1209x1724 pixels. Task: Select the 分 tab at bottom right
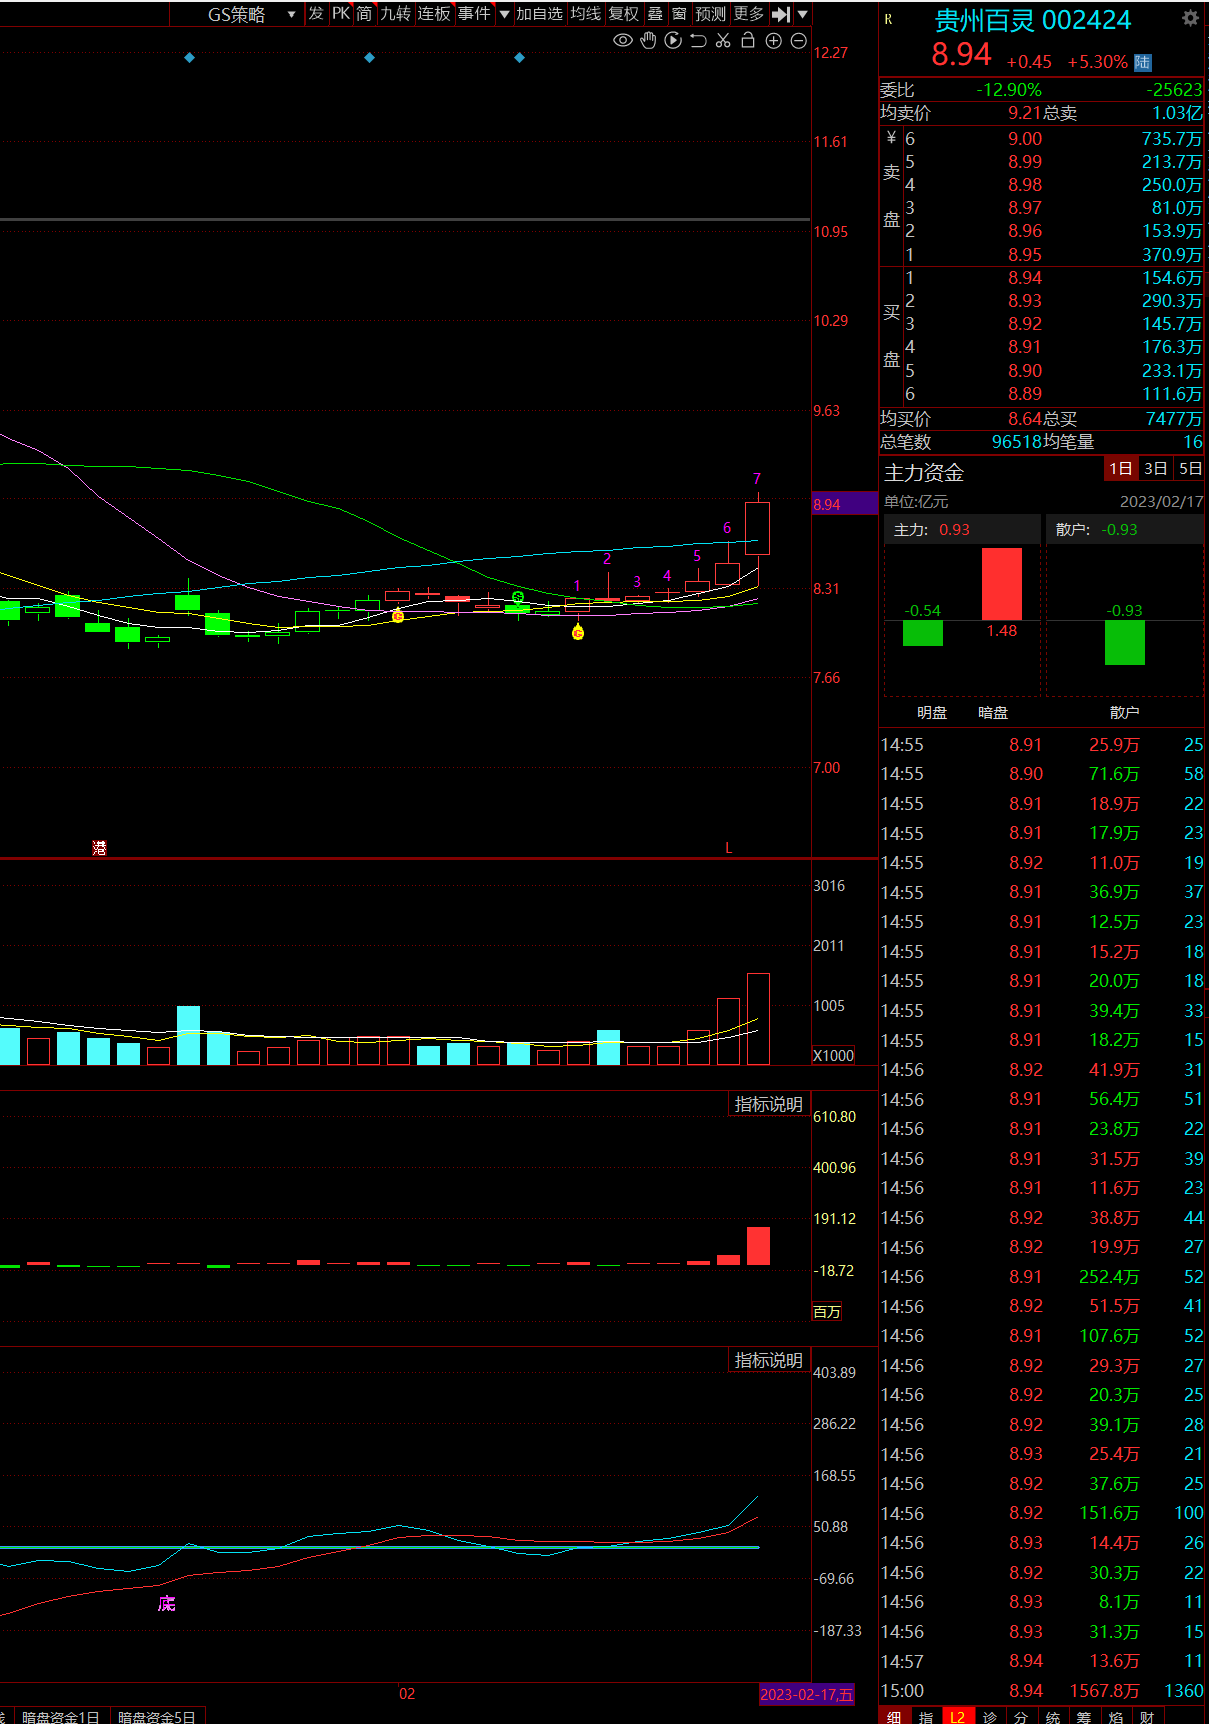pyautogui.click(x=1021, y=1716)
